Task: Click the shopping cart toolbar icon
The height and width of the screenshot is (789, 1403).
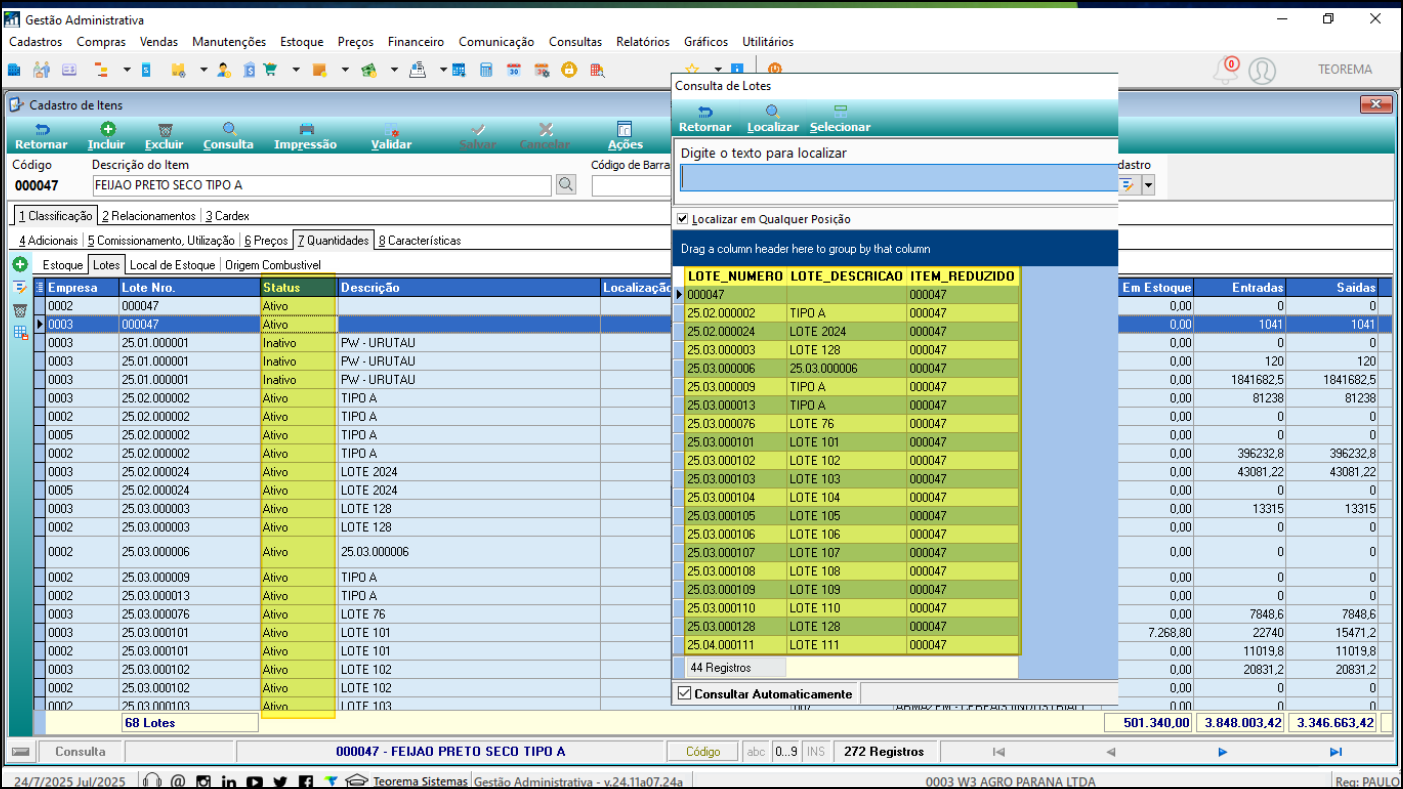Action: coord(270,70)
